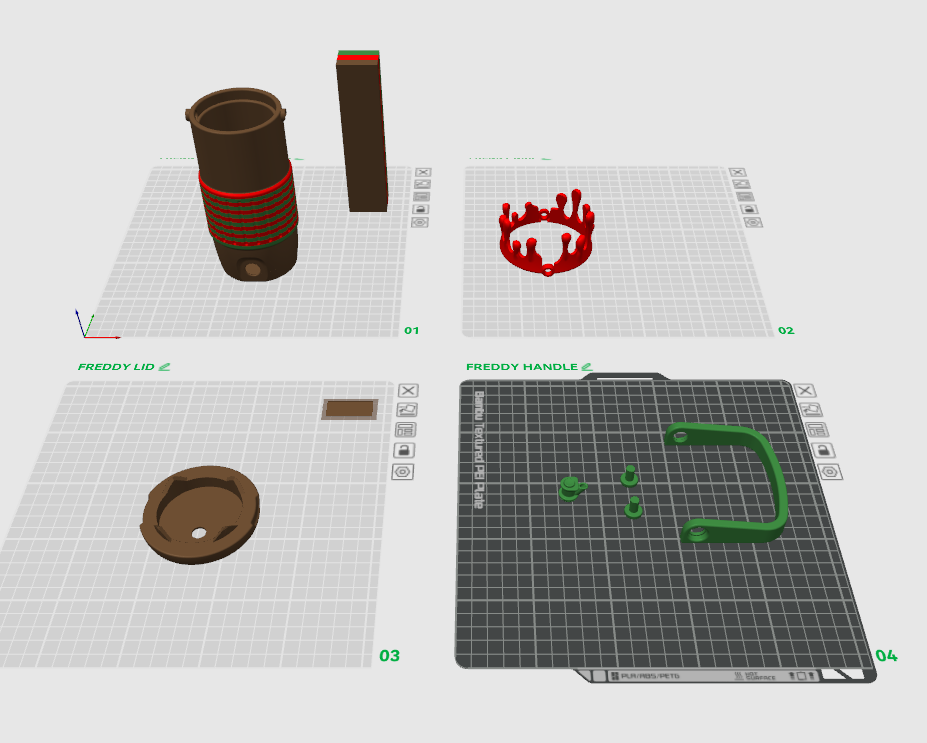Click plate number 03 label
927x743 pixels.
pos(390,656)
